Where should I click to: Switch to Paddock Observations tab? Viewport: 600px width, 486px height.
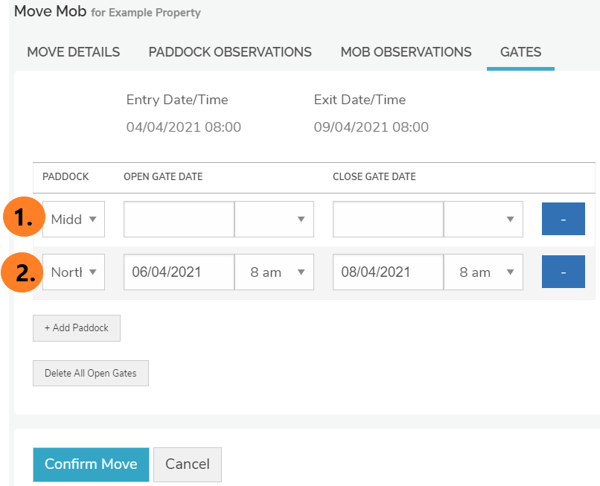tap(230, 52)
